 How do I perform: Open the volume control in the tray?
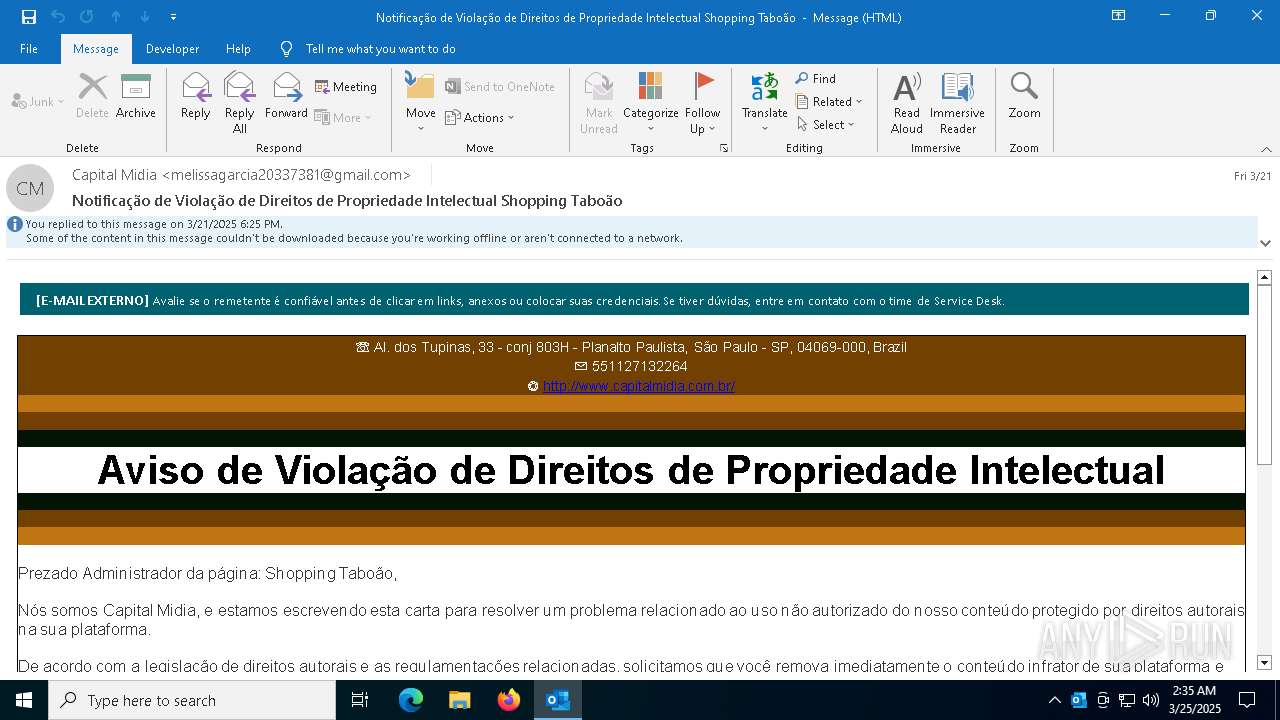(1151, 700)
